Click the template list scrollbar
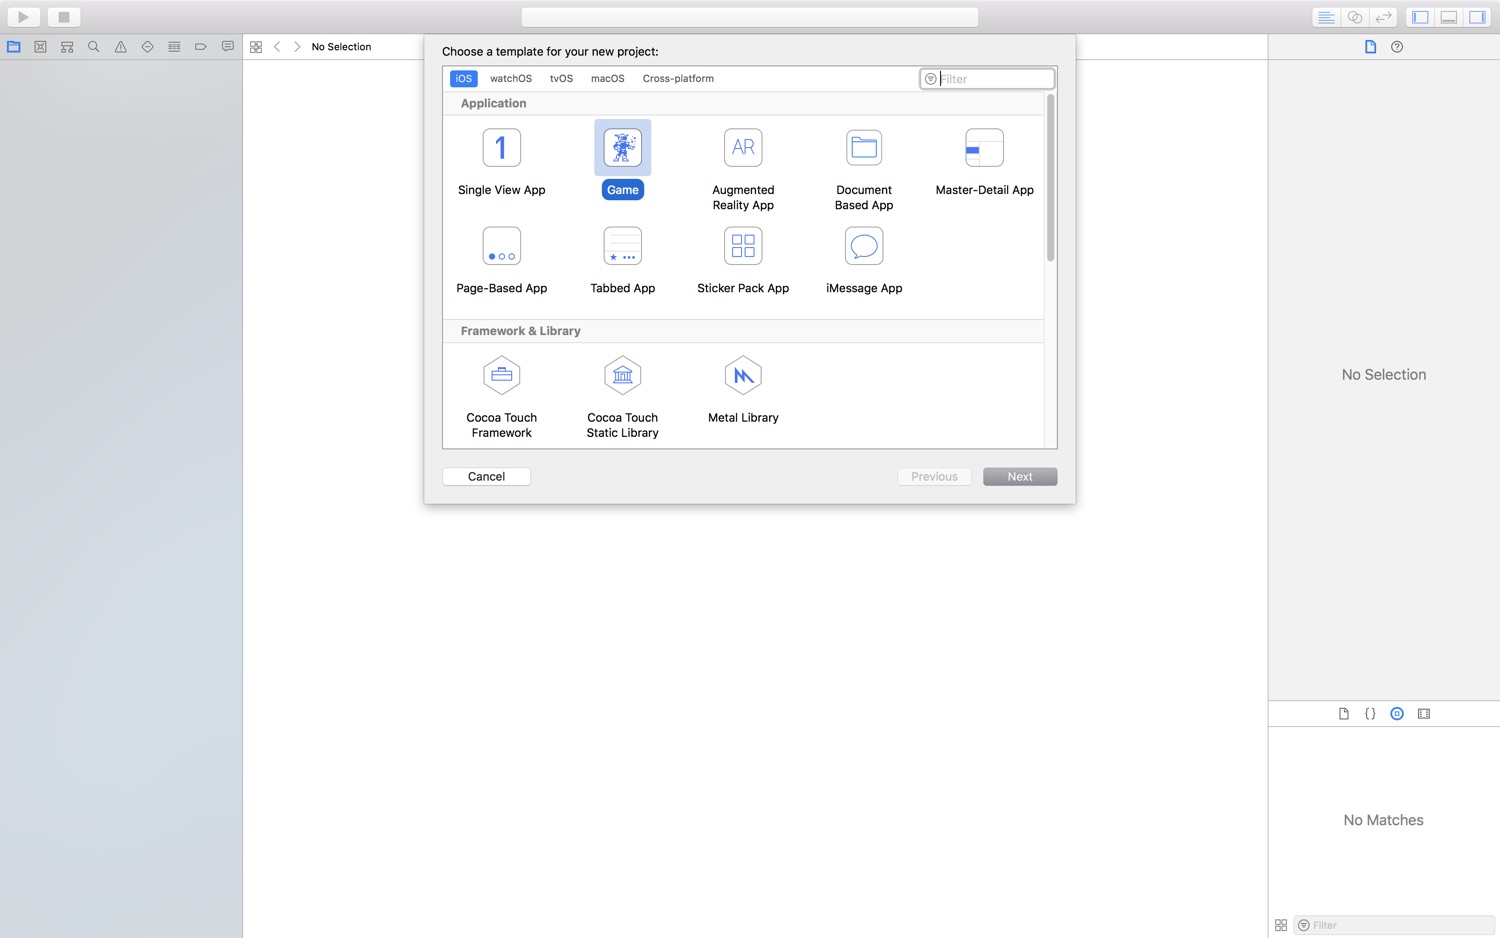This screenshot has height=938, width=1500. pos(1050,178)
